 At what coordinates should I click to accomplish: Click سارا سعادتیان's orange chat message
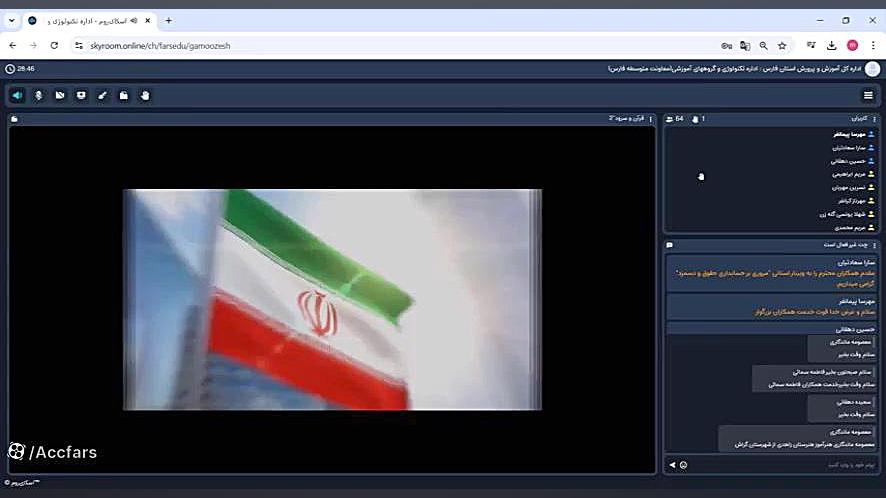775,279
